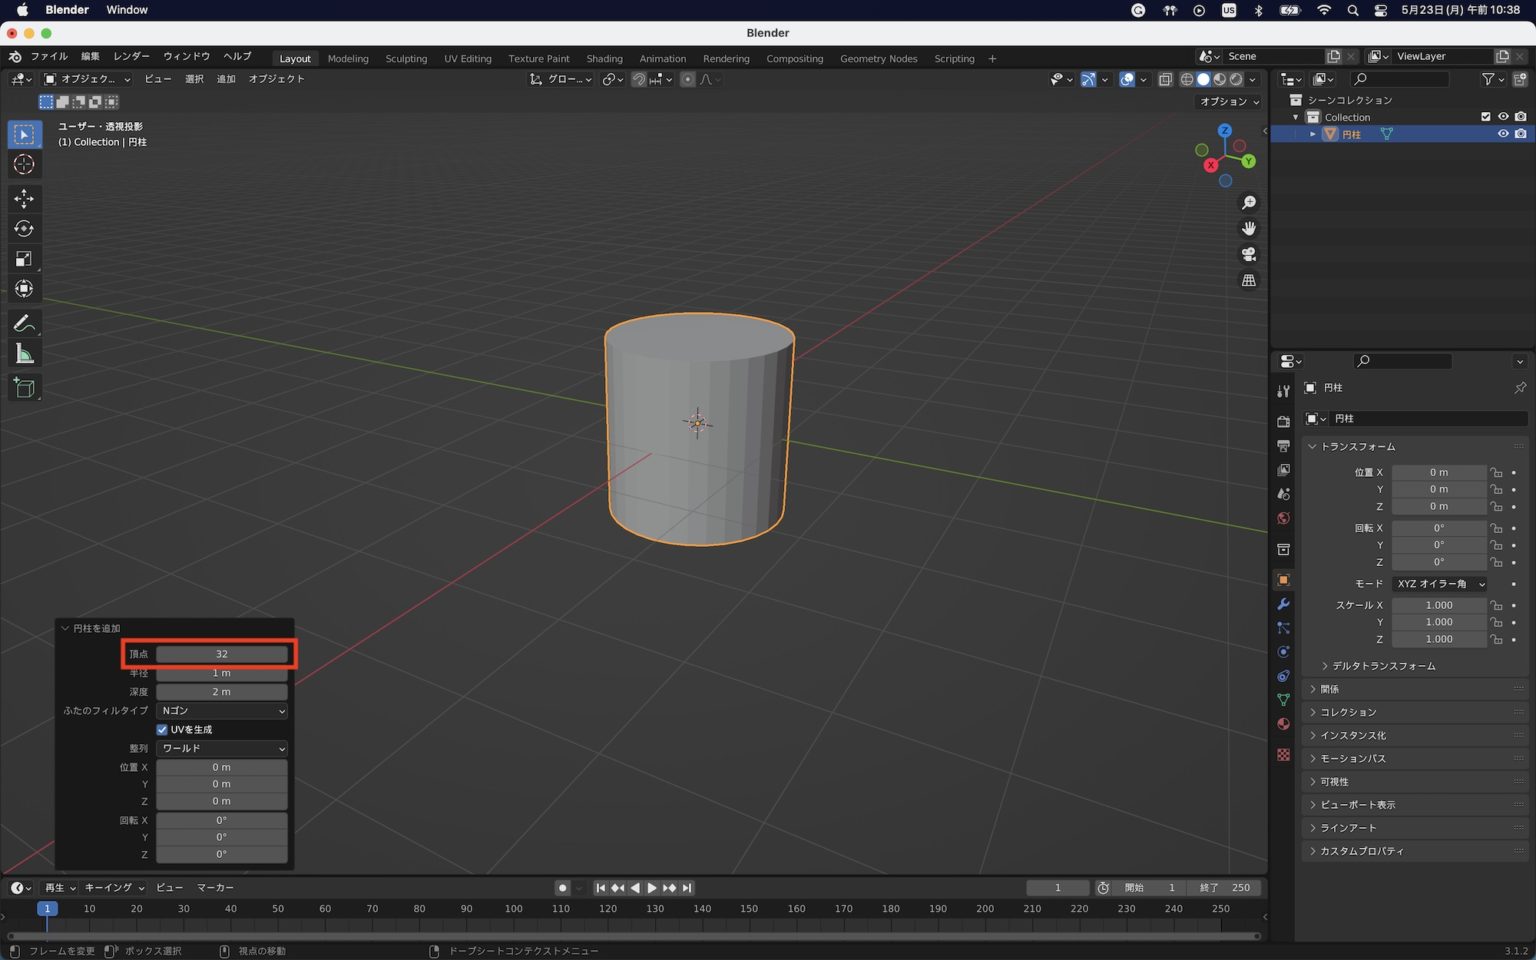
Task: Select the Move tool in the left toolbar
Action: point(24,199)
